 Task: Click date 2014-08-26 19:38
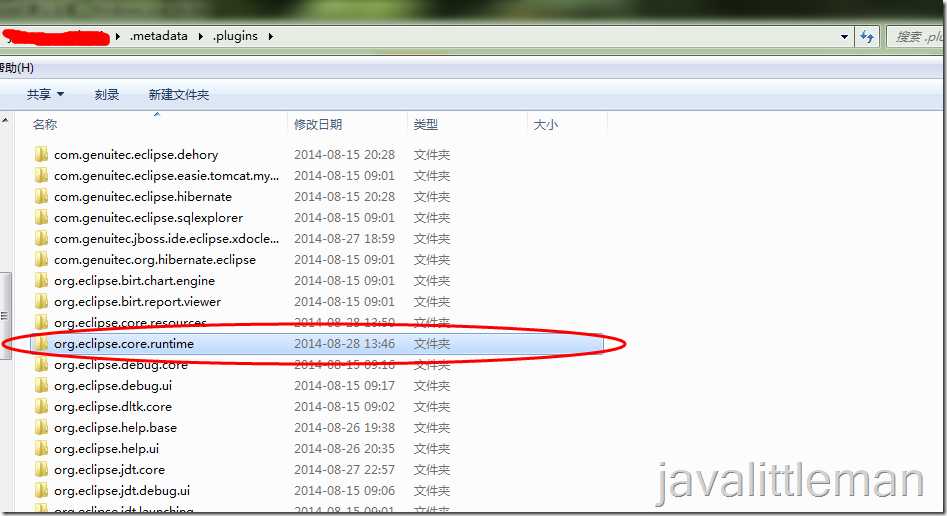click(x=344, y=428)
